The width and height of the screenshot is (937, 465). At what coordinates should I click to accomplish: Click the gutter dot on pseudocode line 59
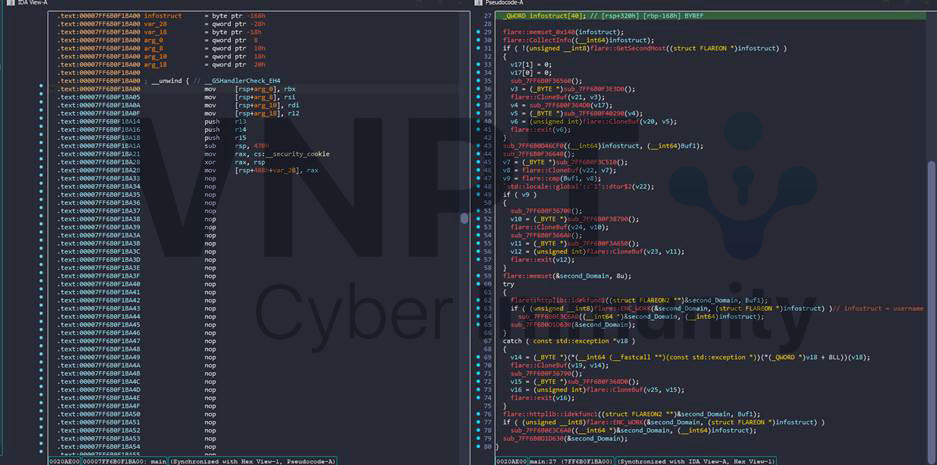pos(479,276)
